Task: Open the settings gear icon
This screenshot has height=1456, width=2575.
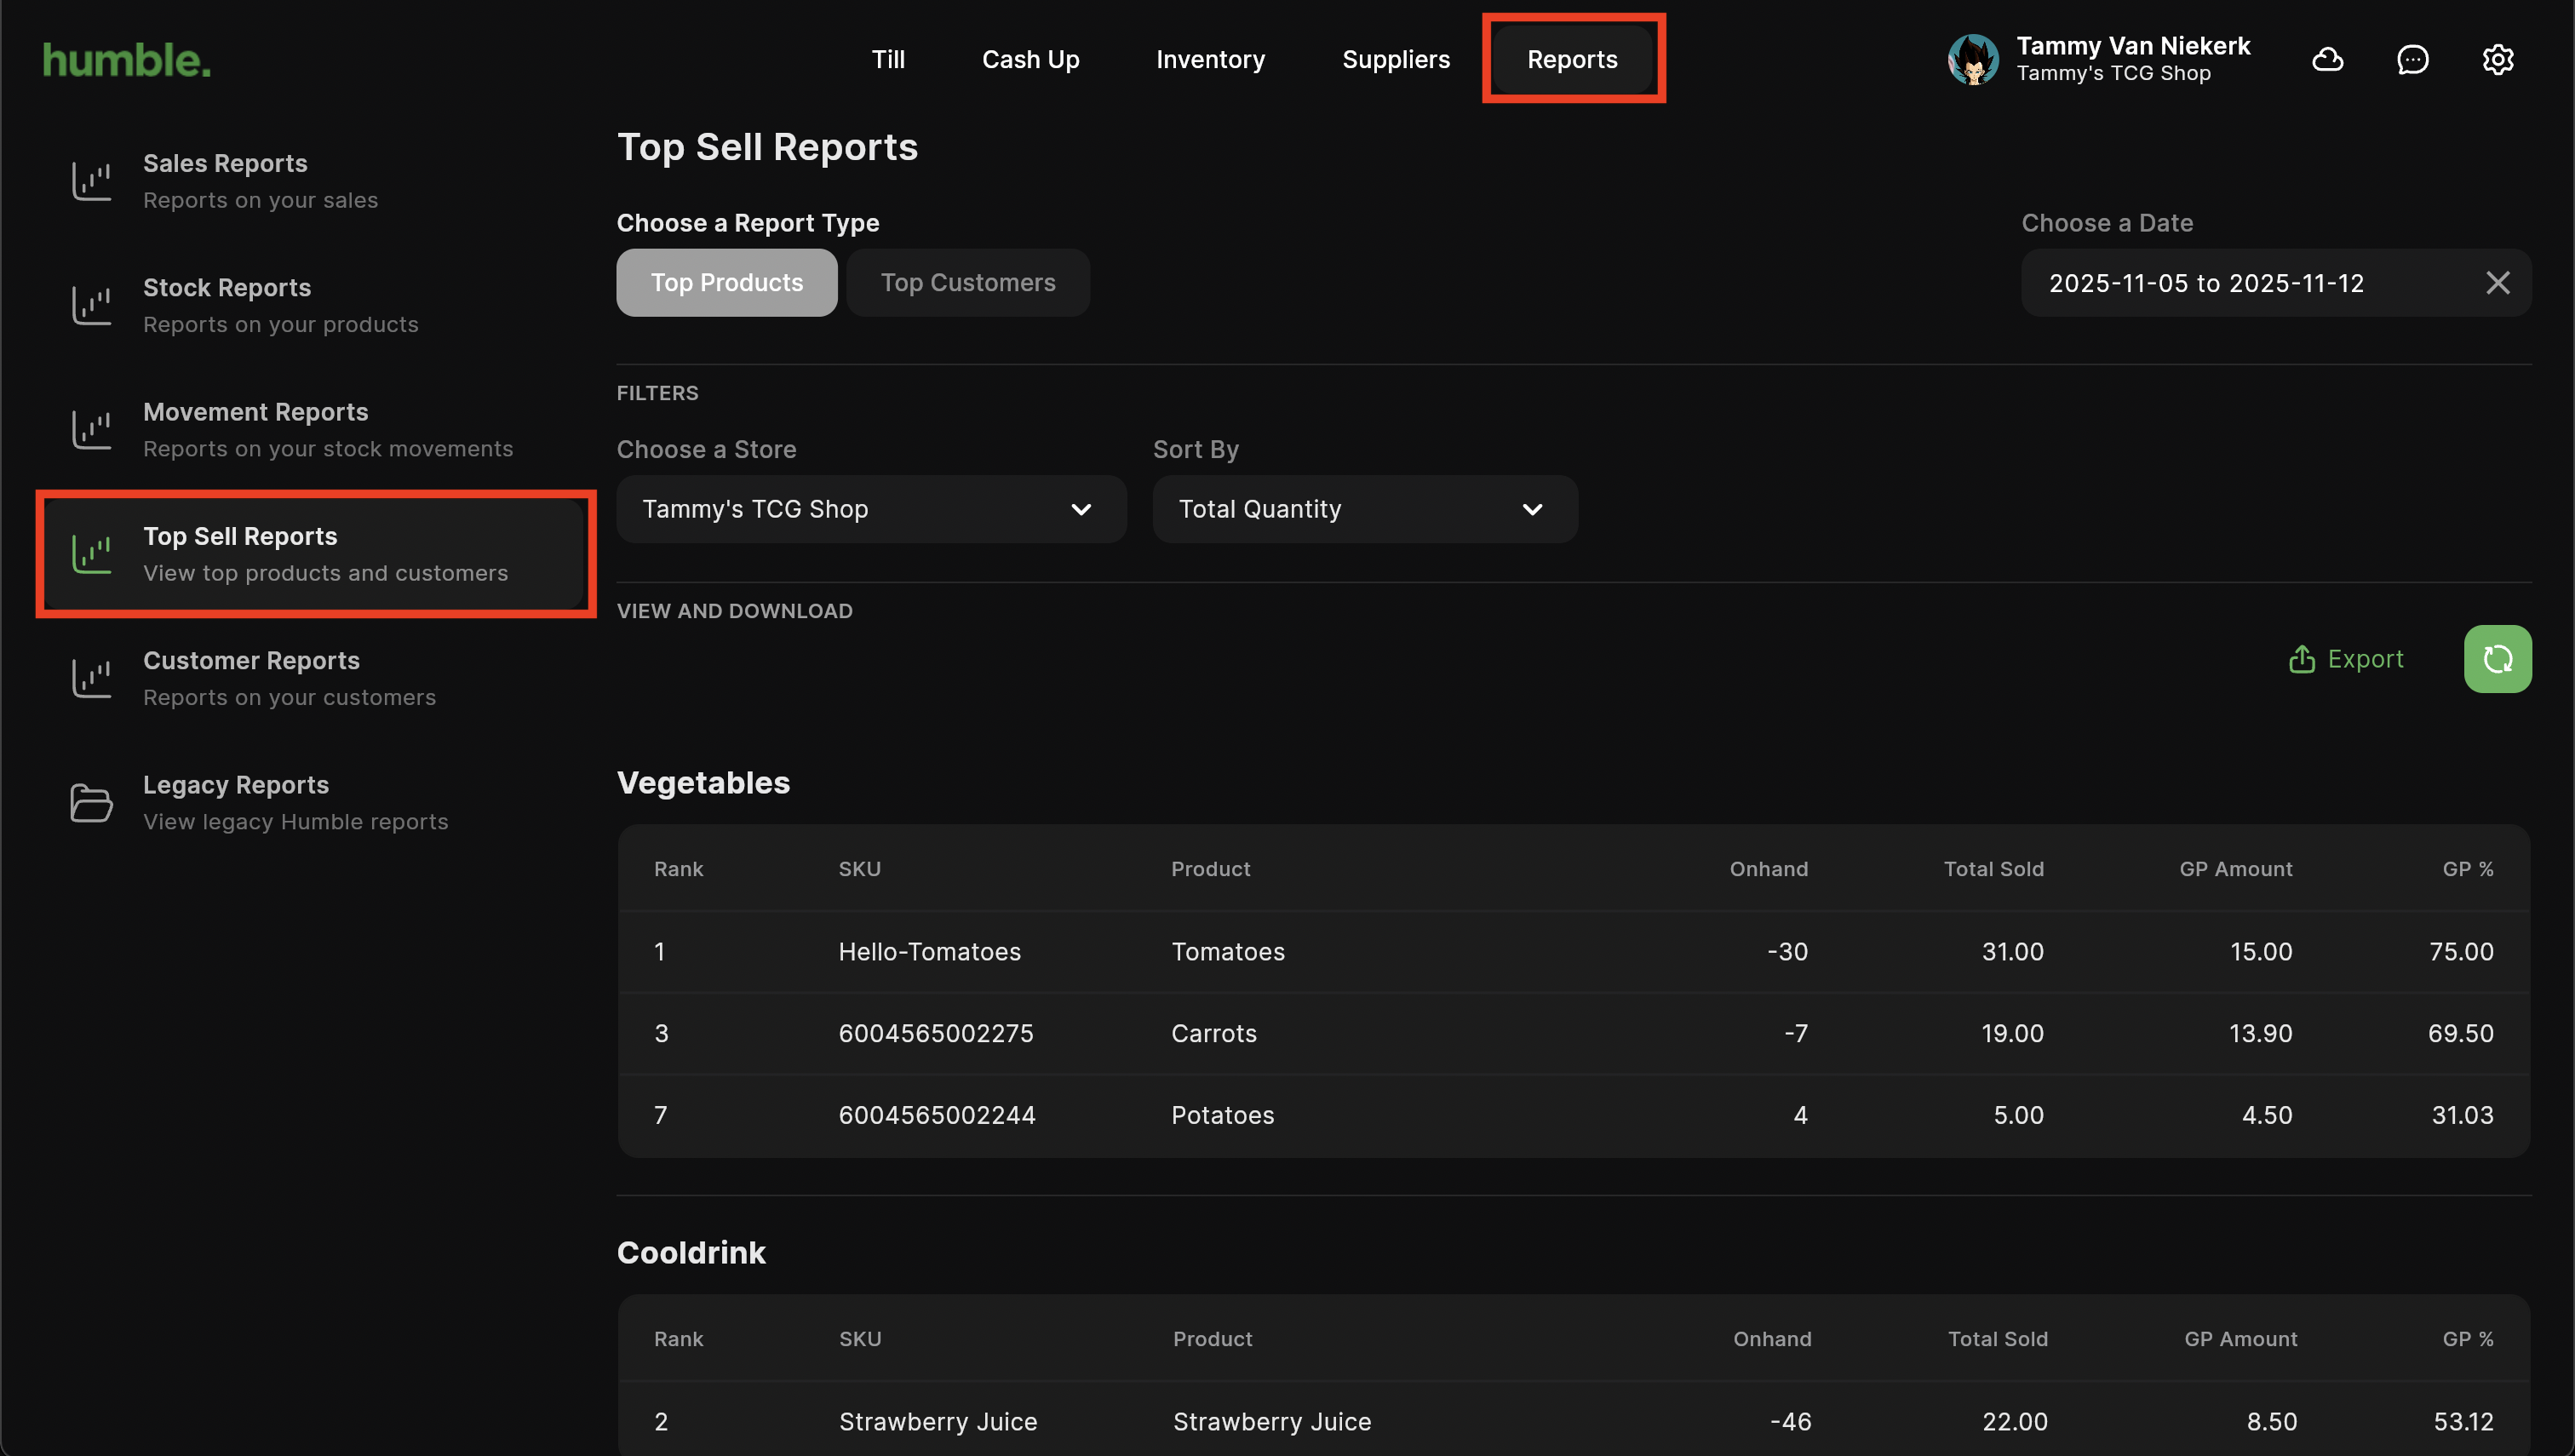Action: coord(2497,60)
